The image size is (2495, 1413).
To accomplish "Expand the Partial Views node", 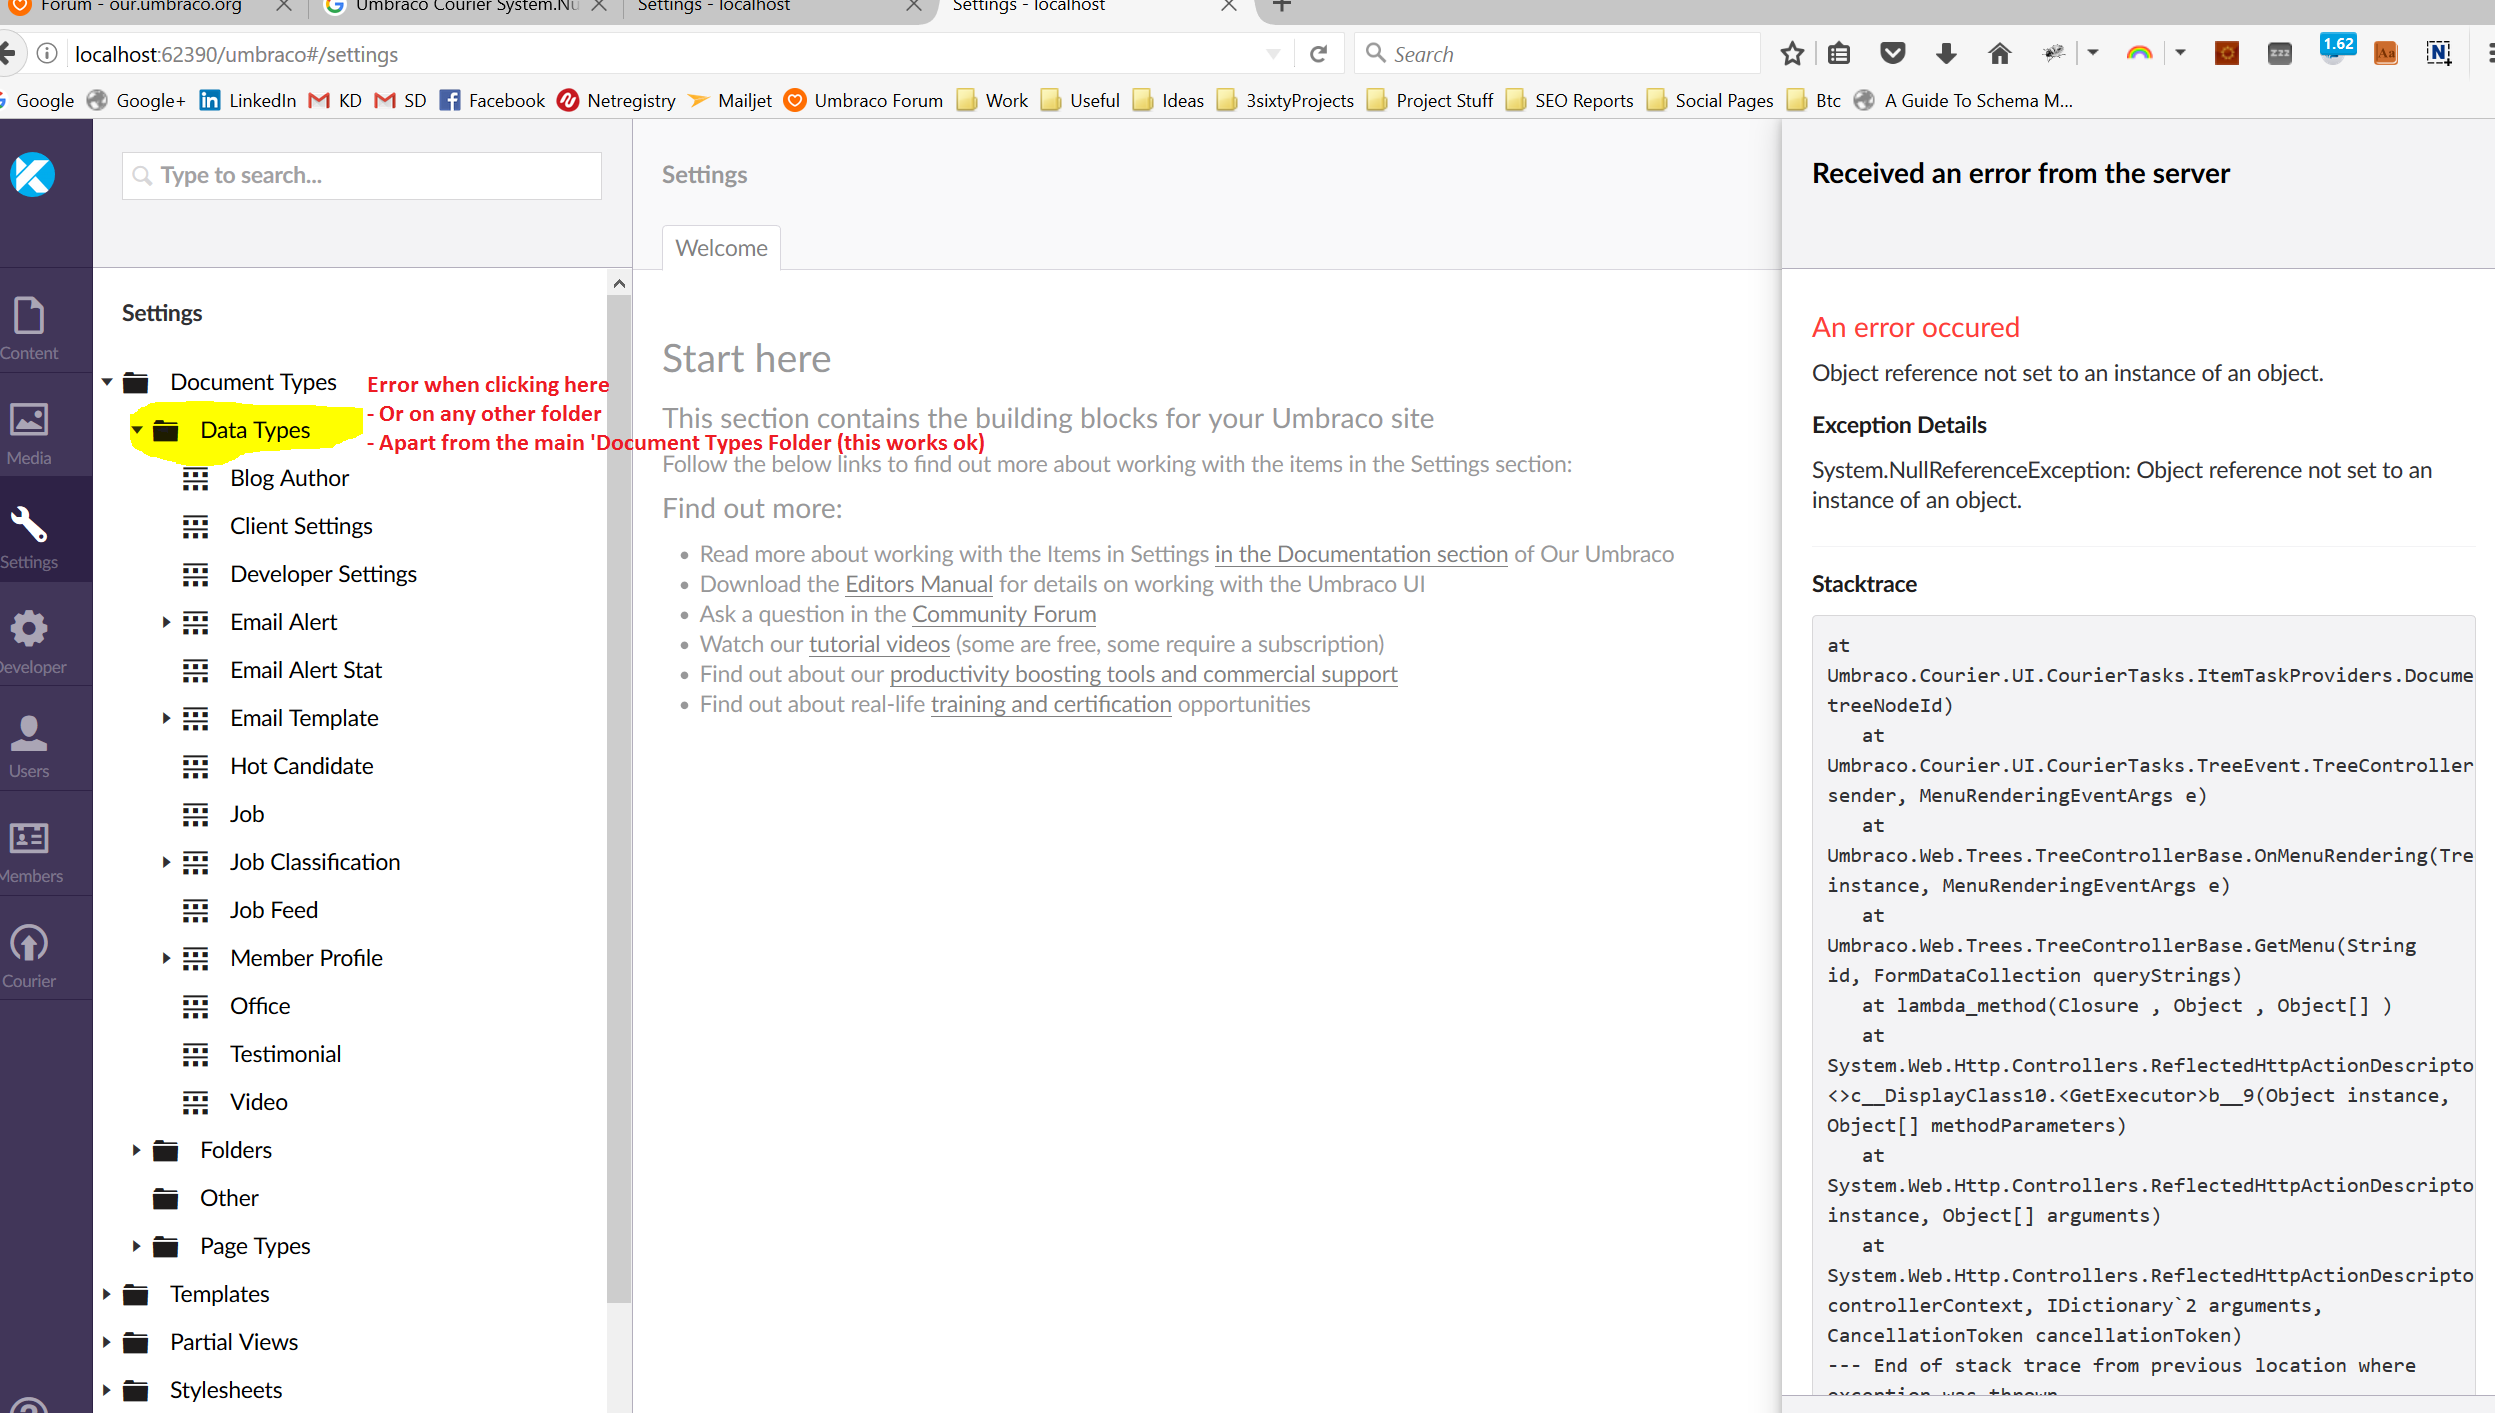I will coord(107,1342).
